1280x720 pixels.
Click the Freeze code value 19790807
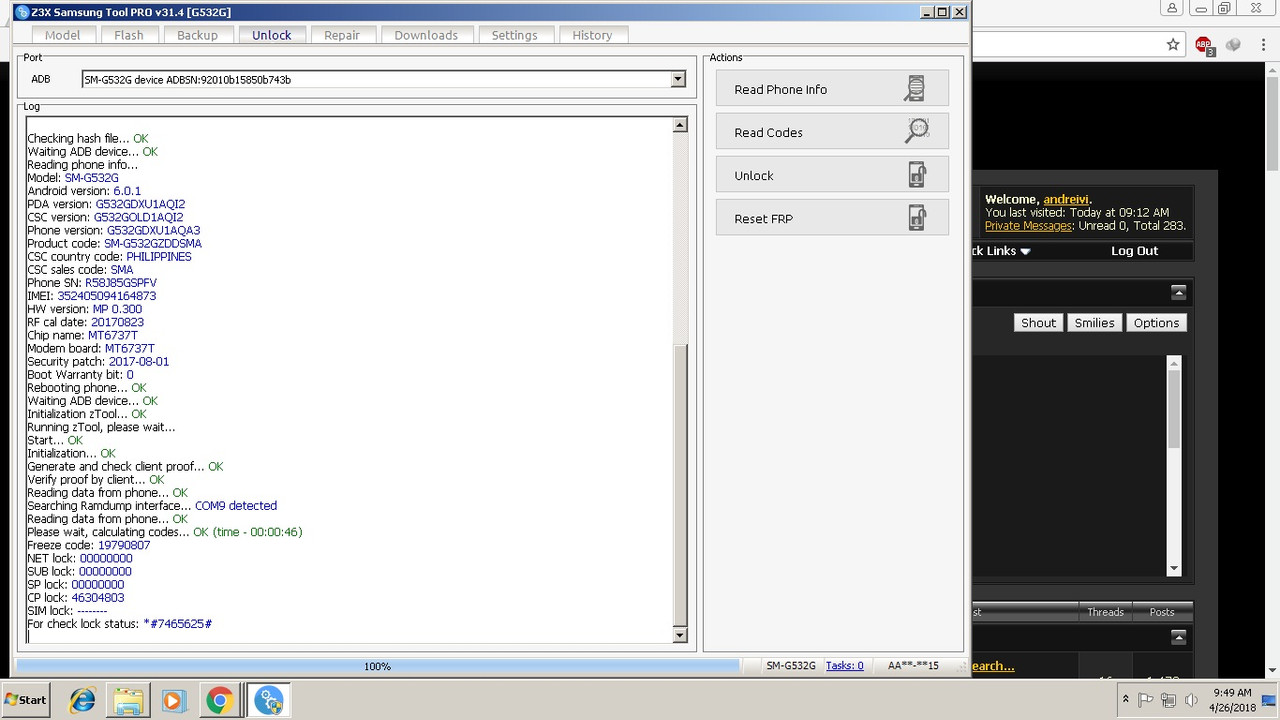click(124, 545)
